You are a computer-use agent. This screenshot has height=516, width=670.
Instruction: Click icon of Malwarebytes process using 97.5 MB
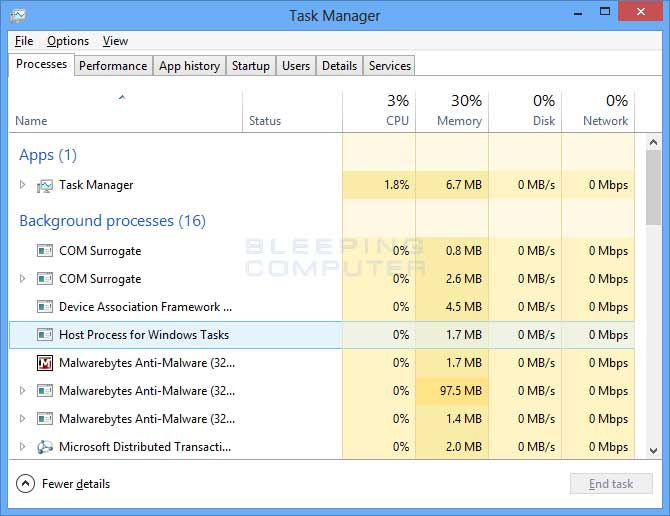(x=45, y=391)
